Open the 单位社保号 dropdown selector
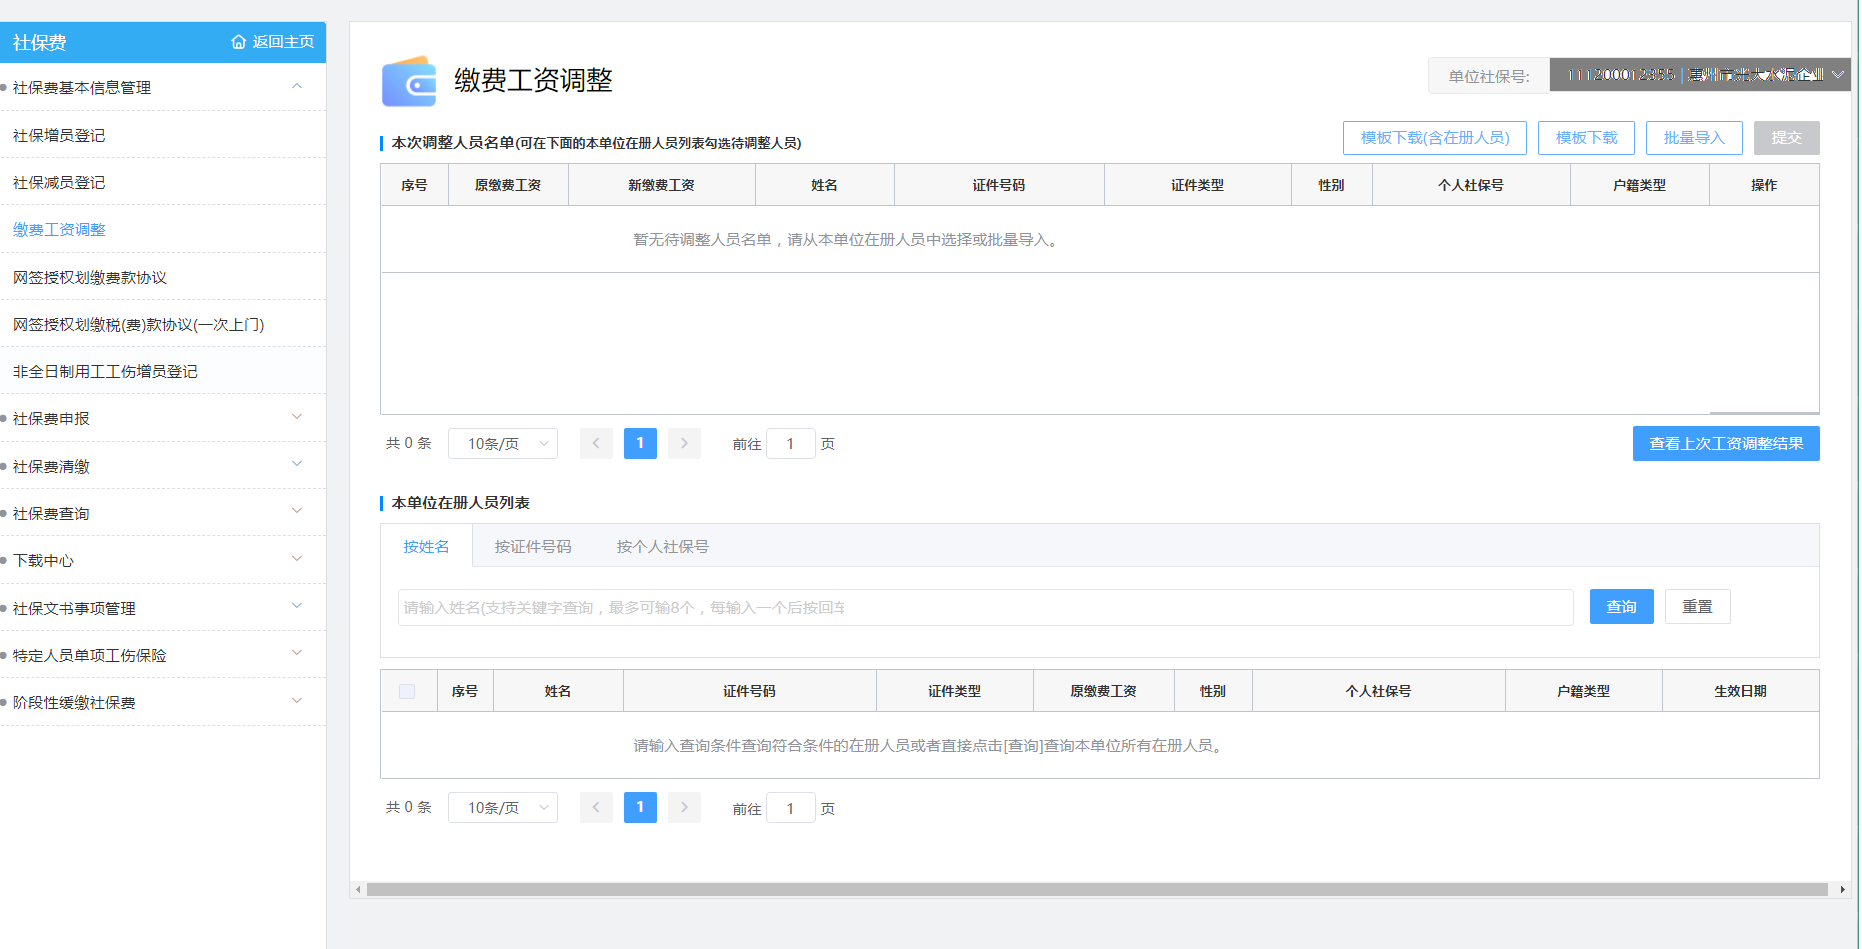The image size is (1862, 949). [1699, 75]
